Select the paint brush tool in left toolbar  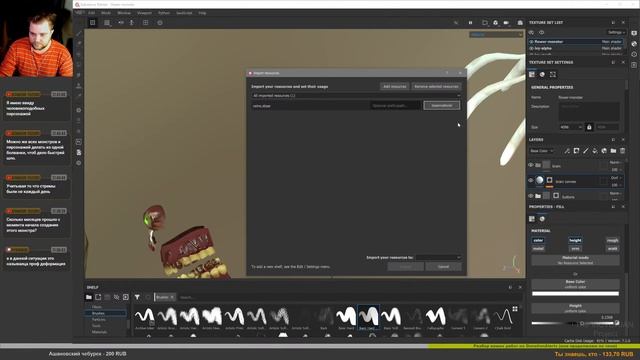[79, 33]
